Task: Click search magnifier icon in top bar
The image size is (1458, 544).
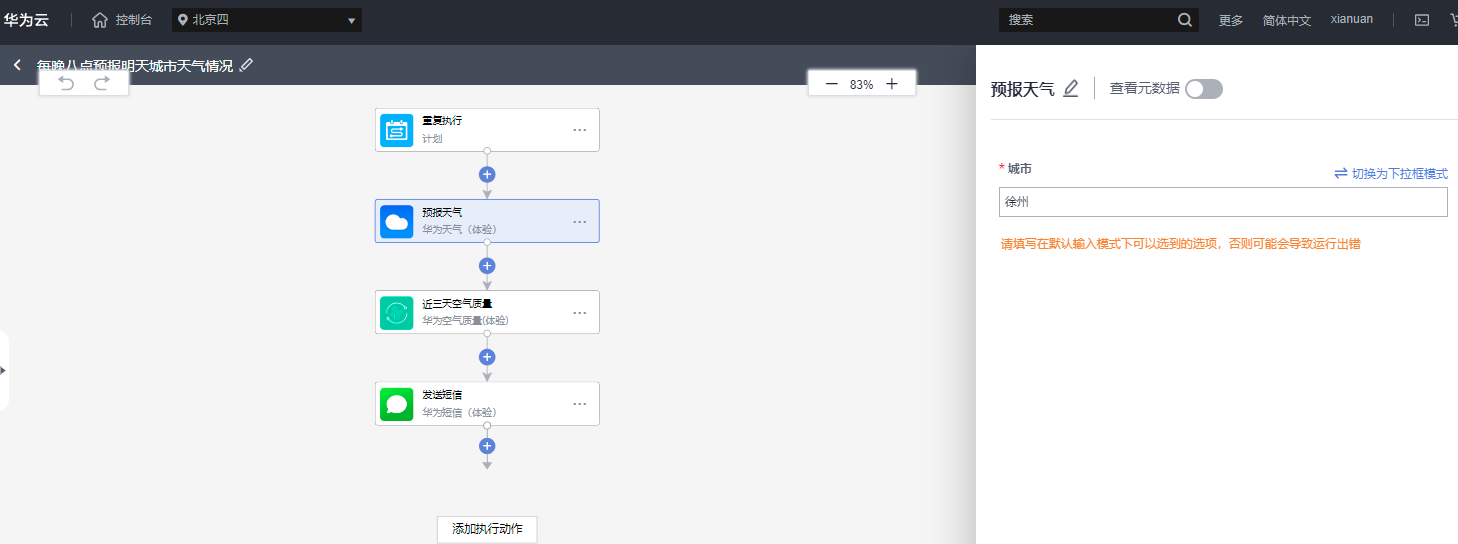Action: point(1185,20)
